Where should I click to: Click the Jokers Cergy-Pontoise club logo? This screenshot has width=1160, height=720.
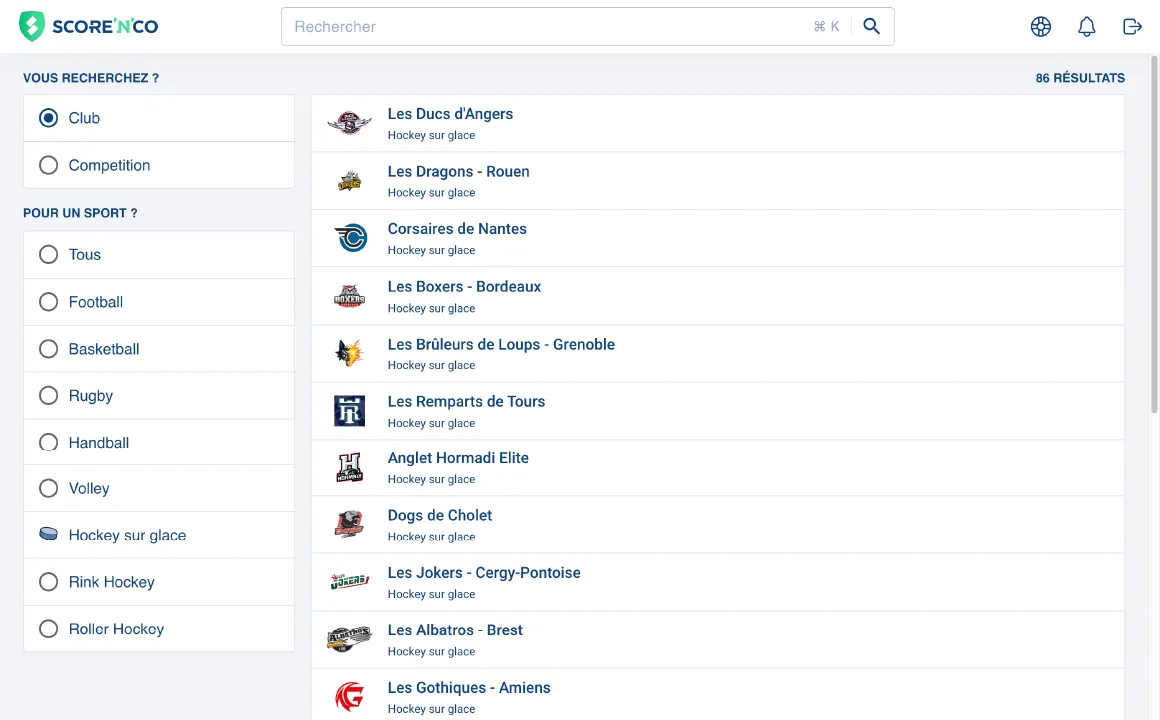coord(349,582)
